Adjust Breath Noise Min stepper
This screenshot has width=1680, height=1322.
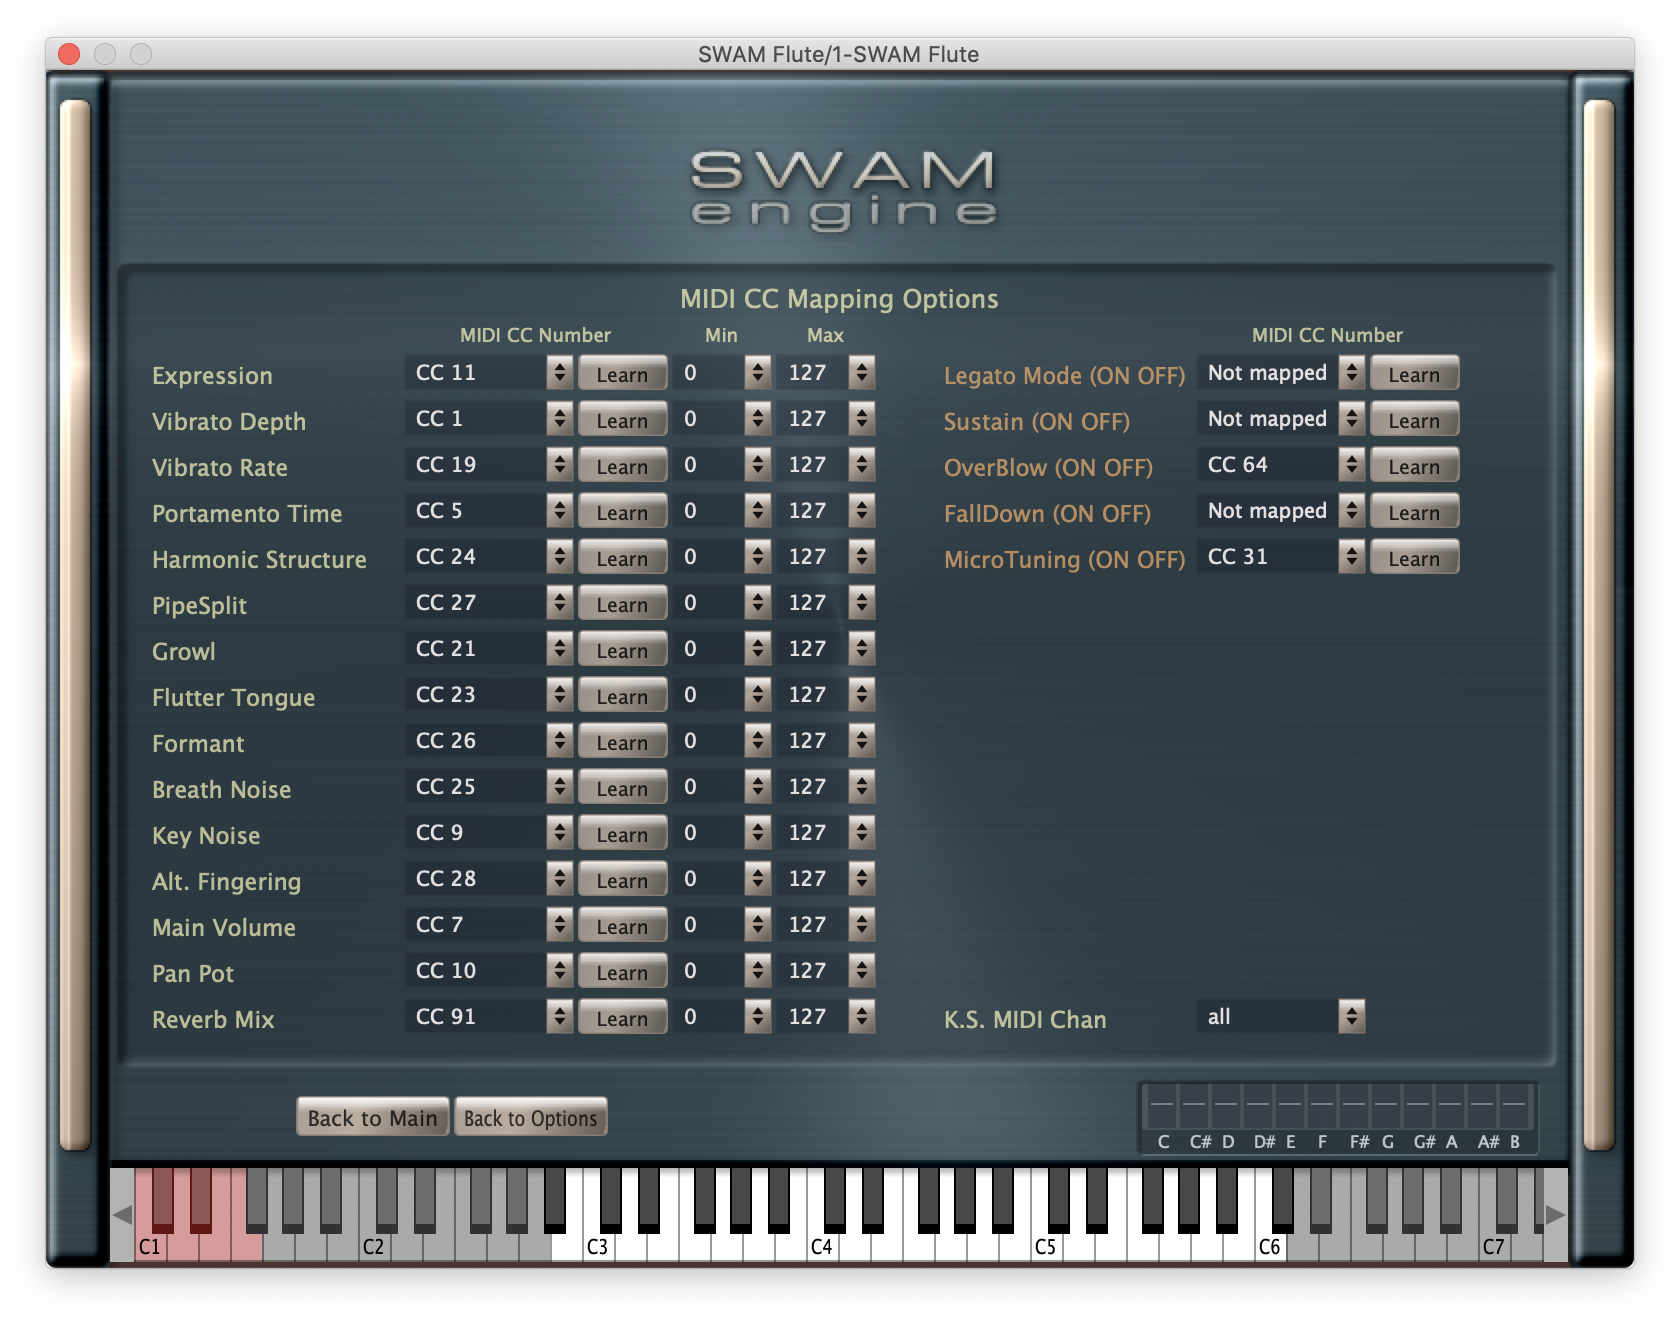click(x=758, y=787)
